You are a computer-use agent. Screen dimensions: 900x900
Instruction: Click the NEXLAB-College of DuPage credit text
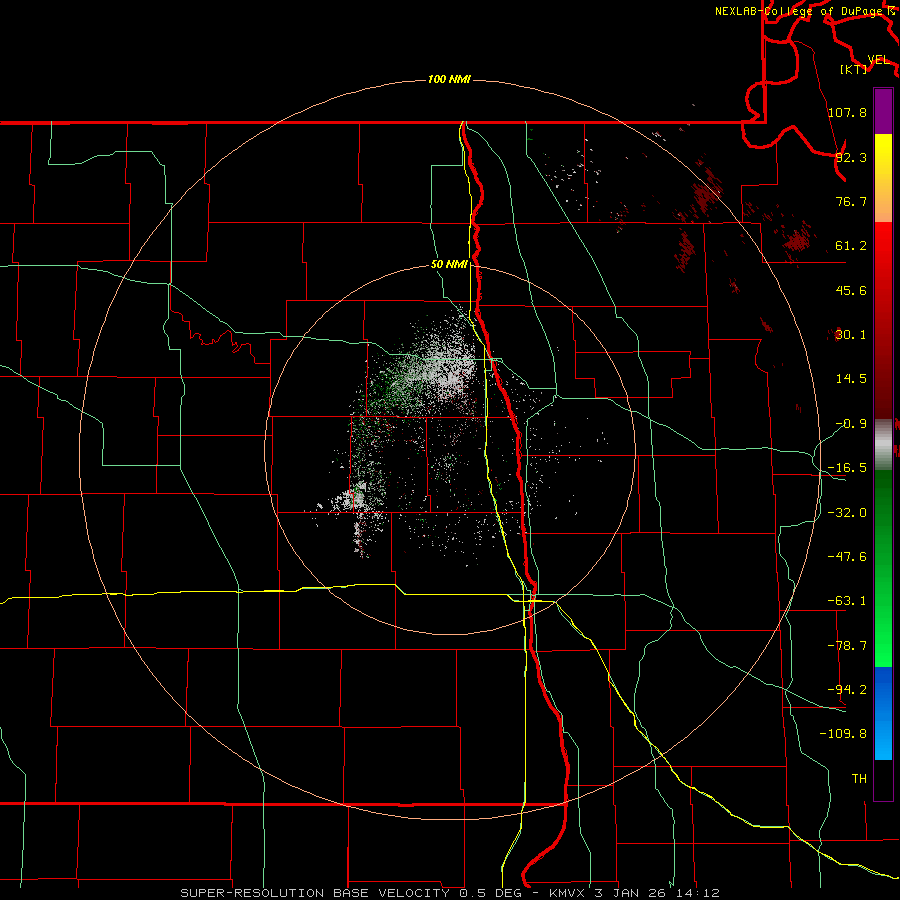[800, 11]
